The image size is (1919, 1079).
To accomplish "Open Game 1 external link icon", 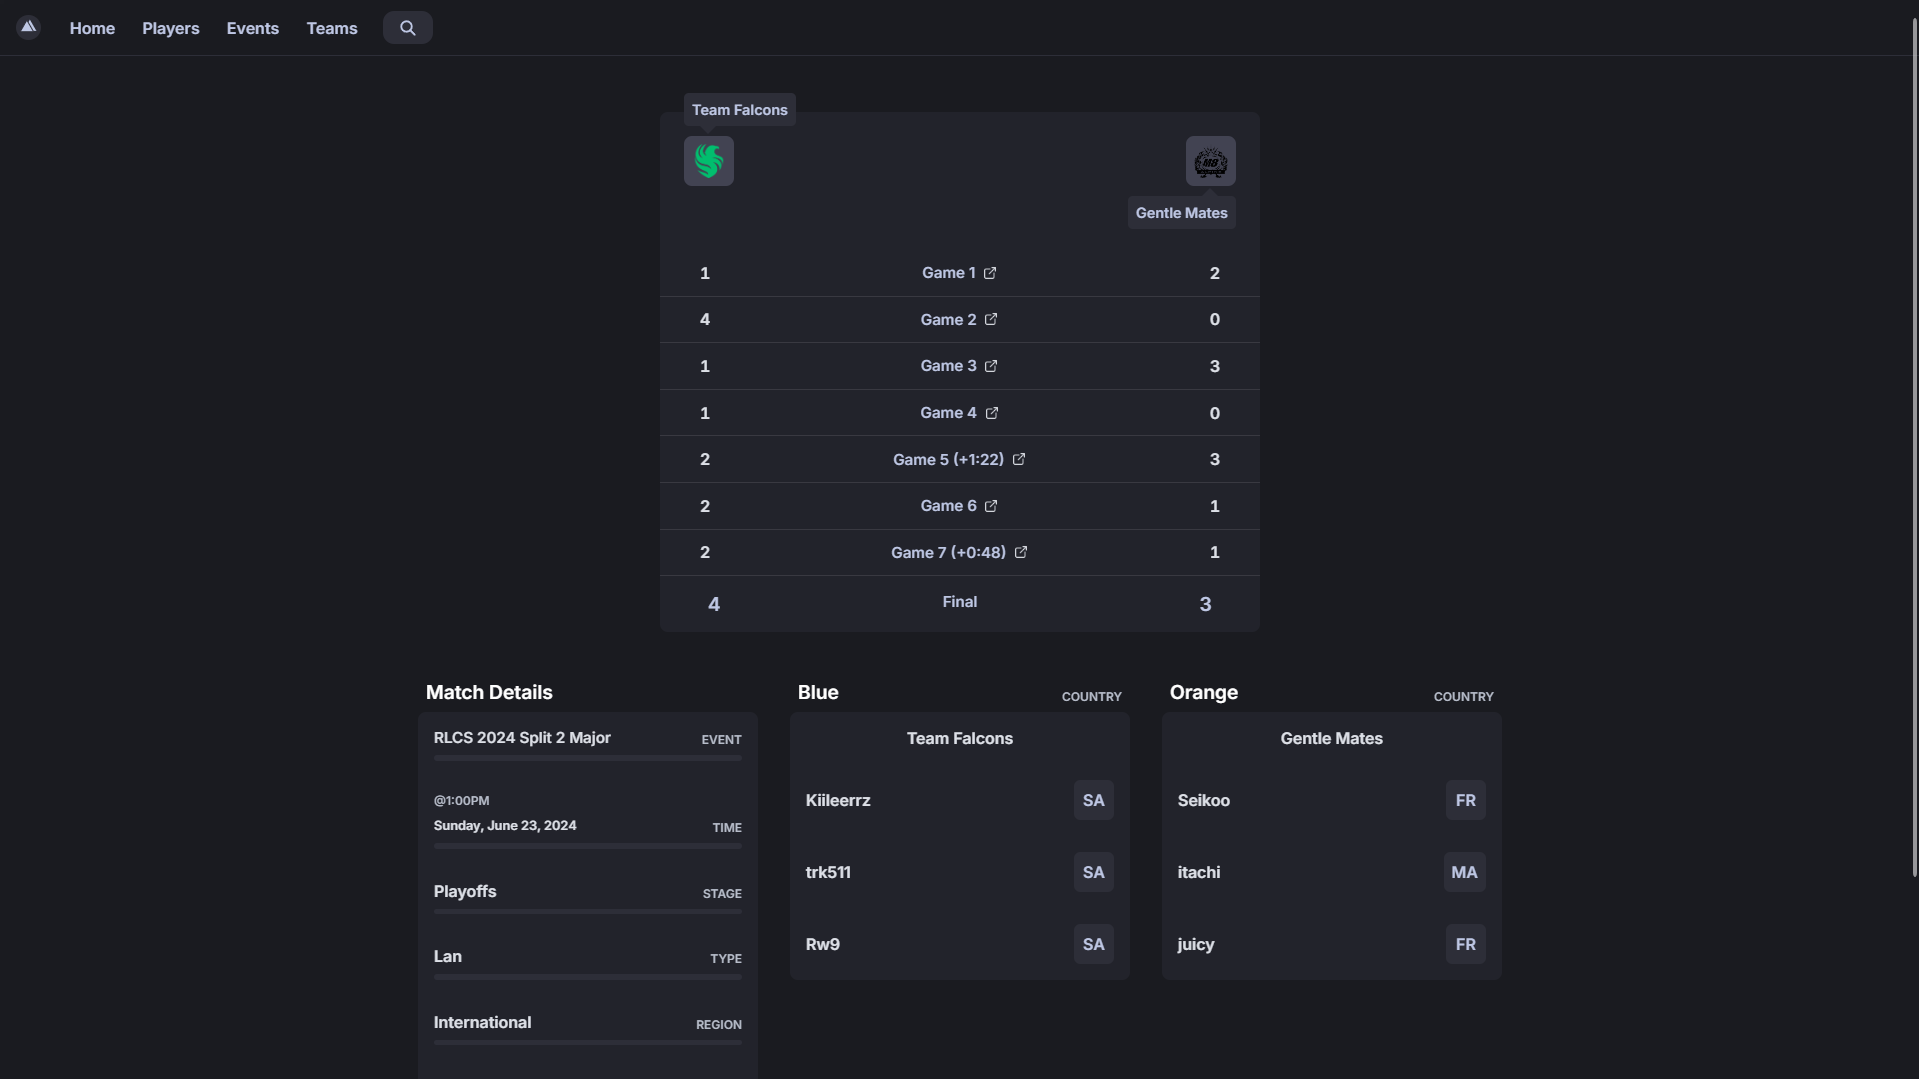I will [x=990, y=273].
